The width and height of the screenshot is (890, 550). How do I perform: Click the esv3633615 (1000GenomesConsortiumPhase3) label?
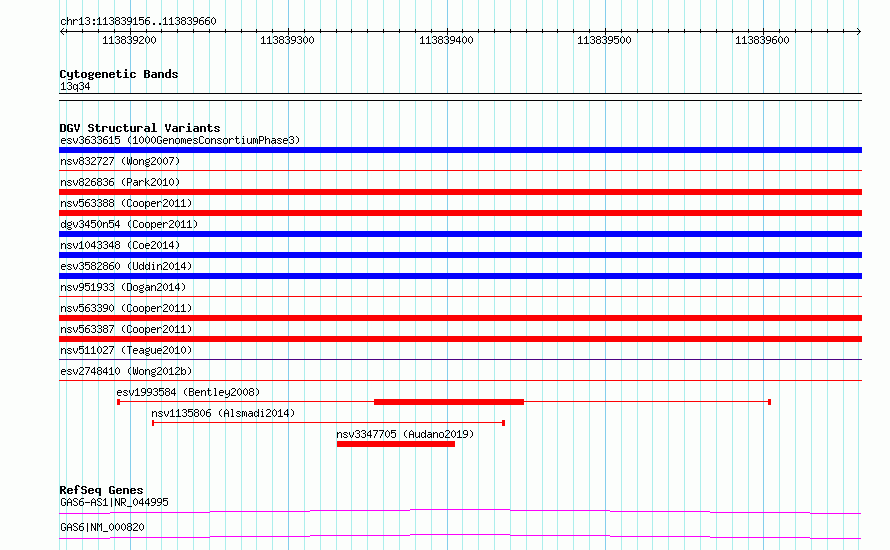click(180, 140)
